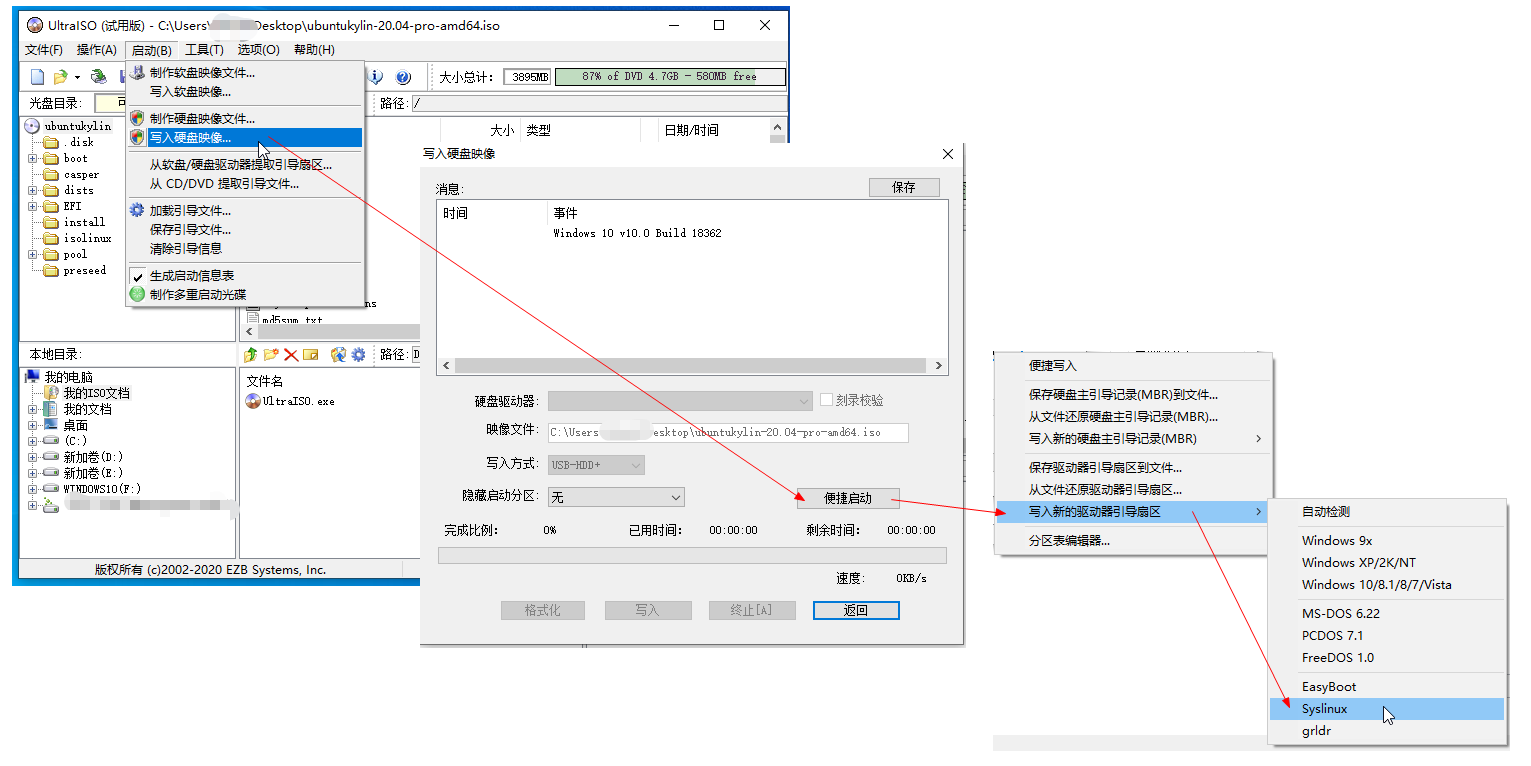Click the 保存 button in write dialog
The image size is (1531, 766).
[x=904, y=187]
